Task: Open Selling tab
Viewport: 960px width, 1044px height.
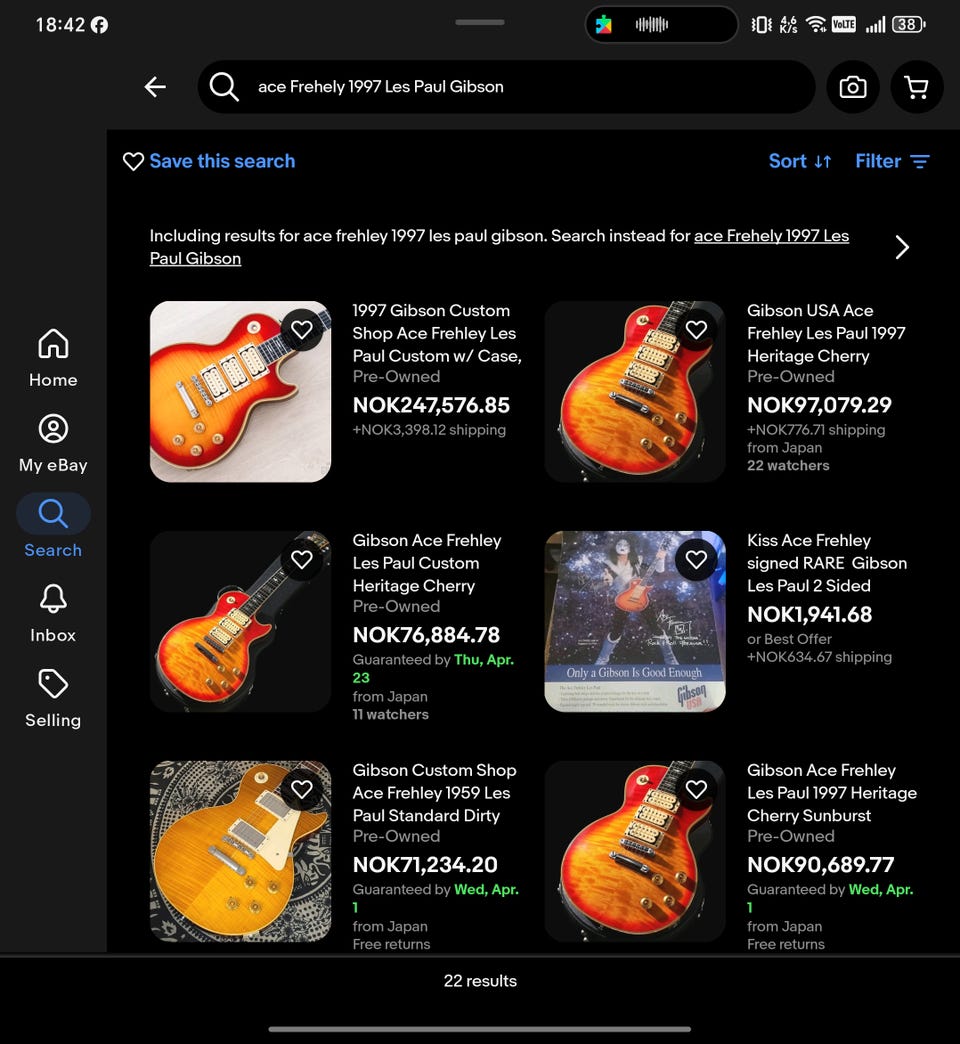Action: (x=53, y=698)
